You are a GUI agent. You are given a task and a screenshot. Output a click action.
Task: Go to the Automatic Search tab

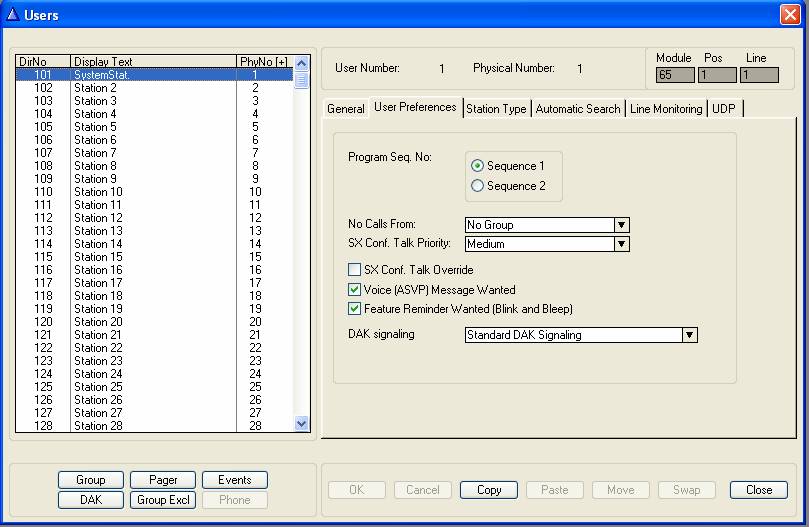point(578,109)
